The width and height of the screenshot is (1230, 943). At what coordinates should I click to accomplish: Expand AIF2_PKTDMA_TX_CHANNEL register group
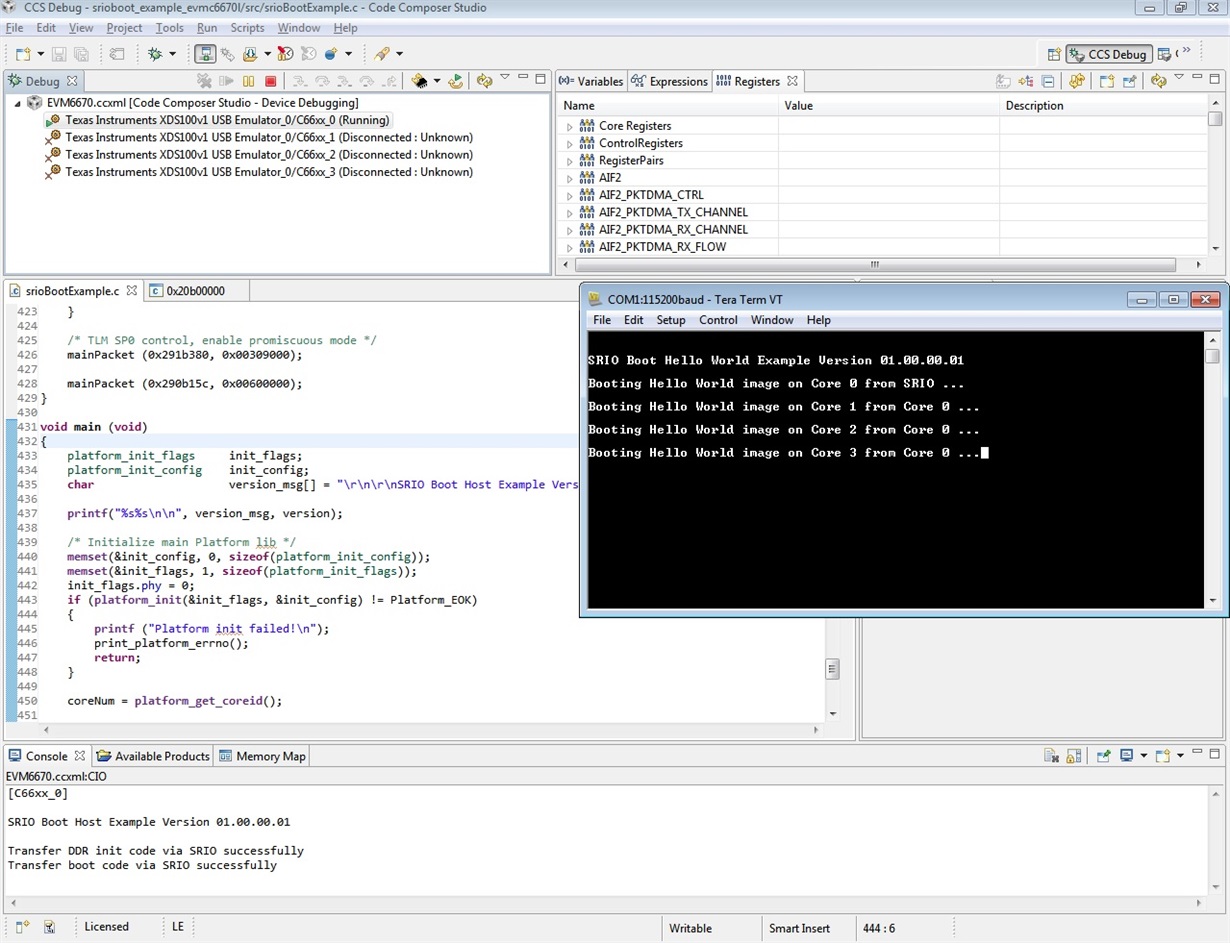pos(570,212)
